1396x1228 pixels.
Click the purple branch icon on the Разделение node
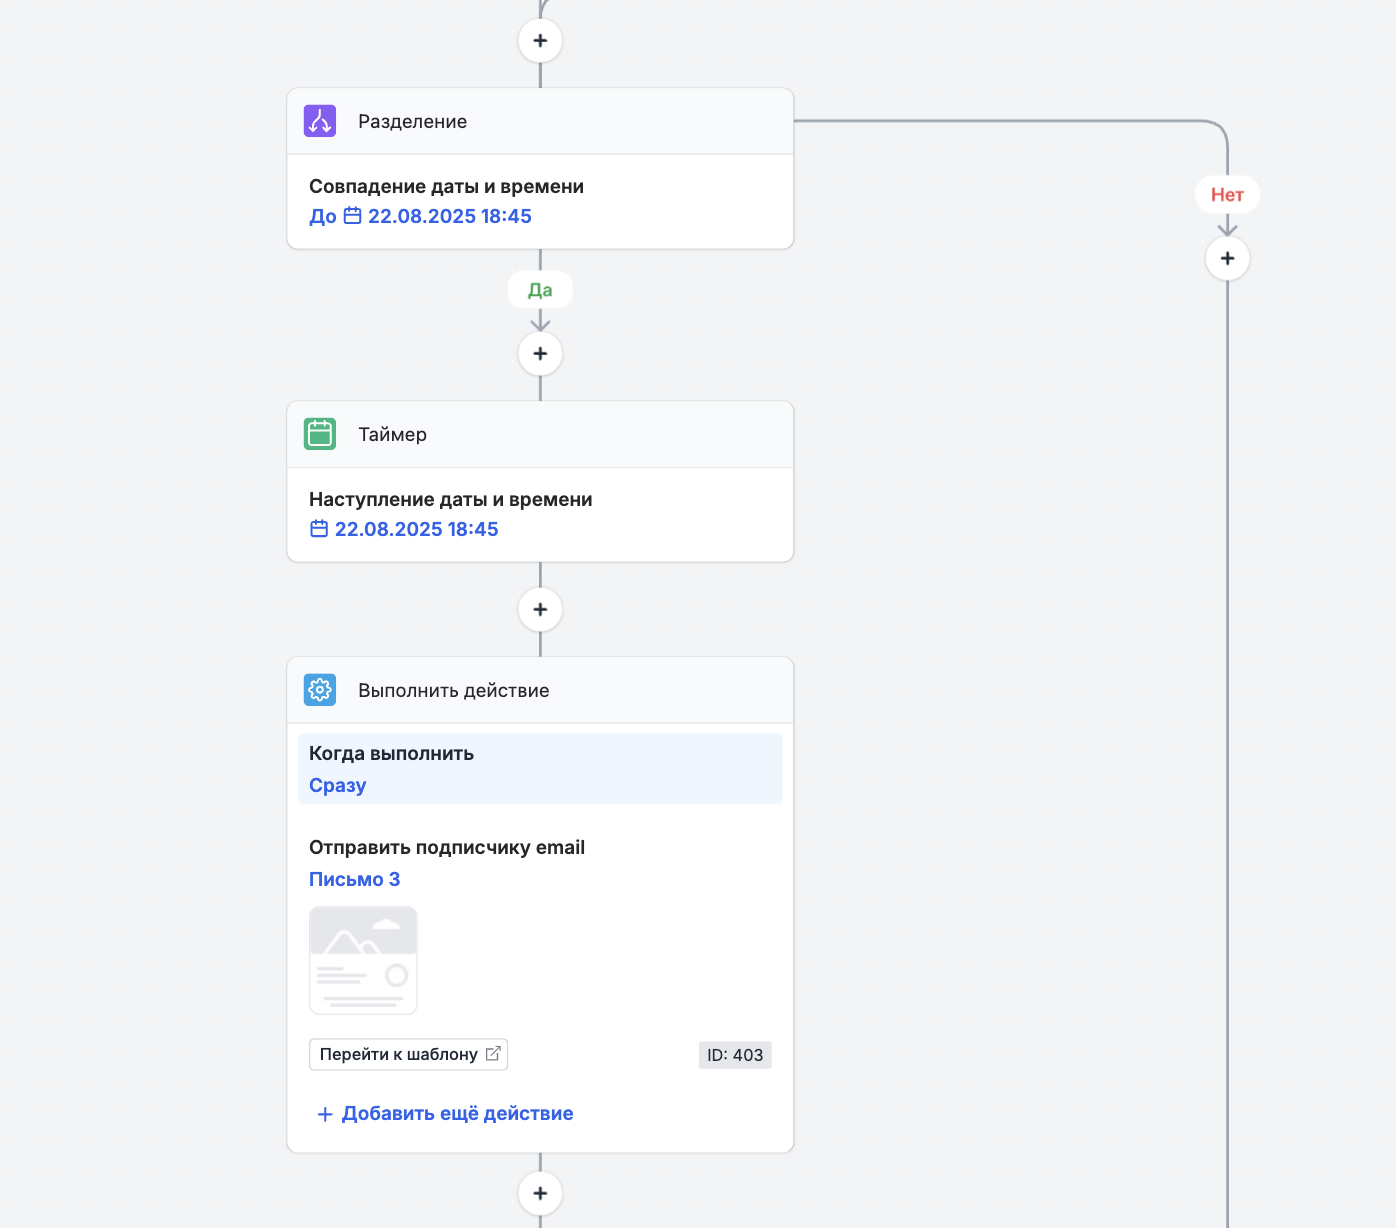pos(319,121)
